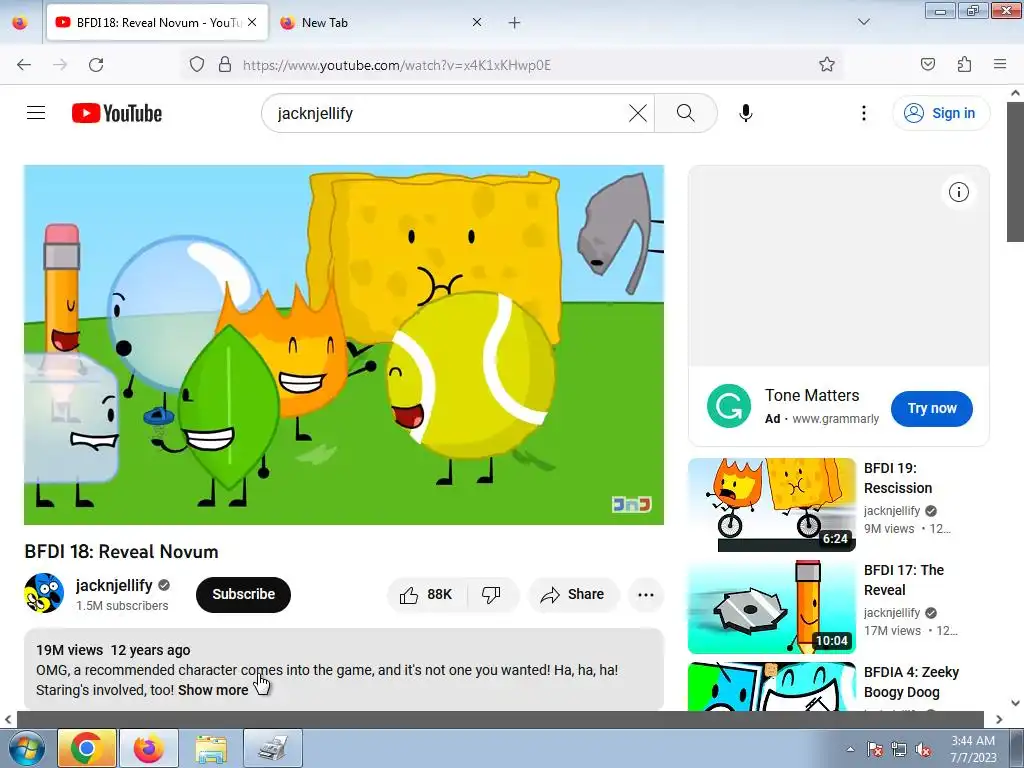Click on the video player
The height and width of the screenshot is (768, 1024).
pos(344,345)
